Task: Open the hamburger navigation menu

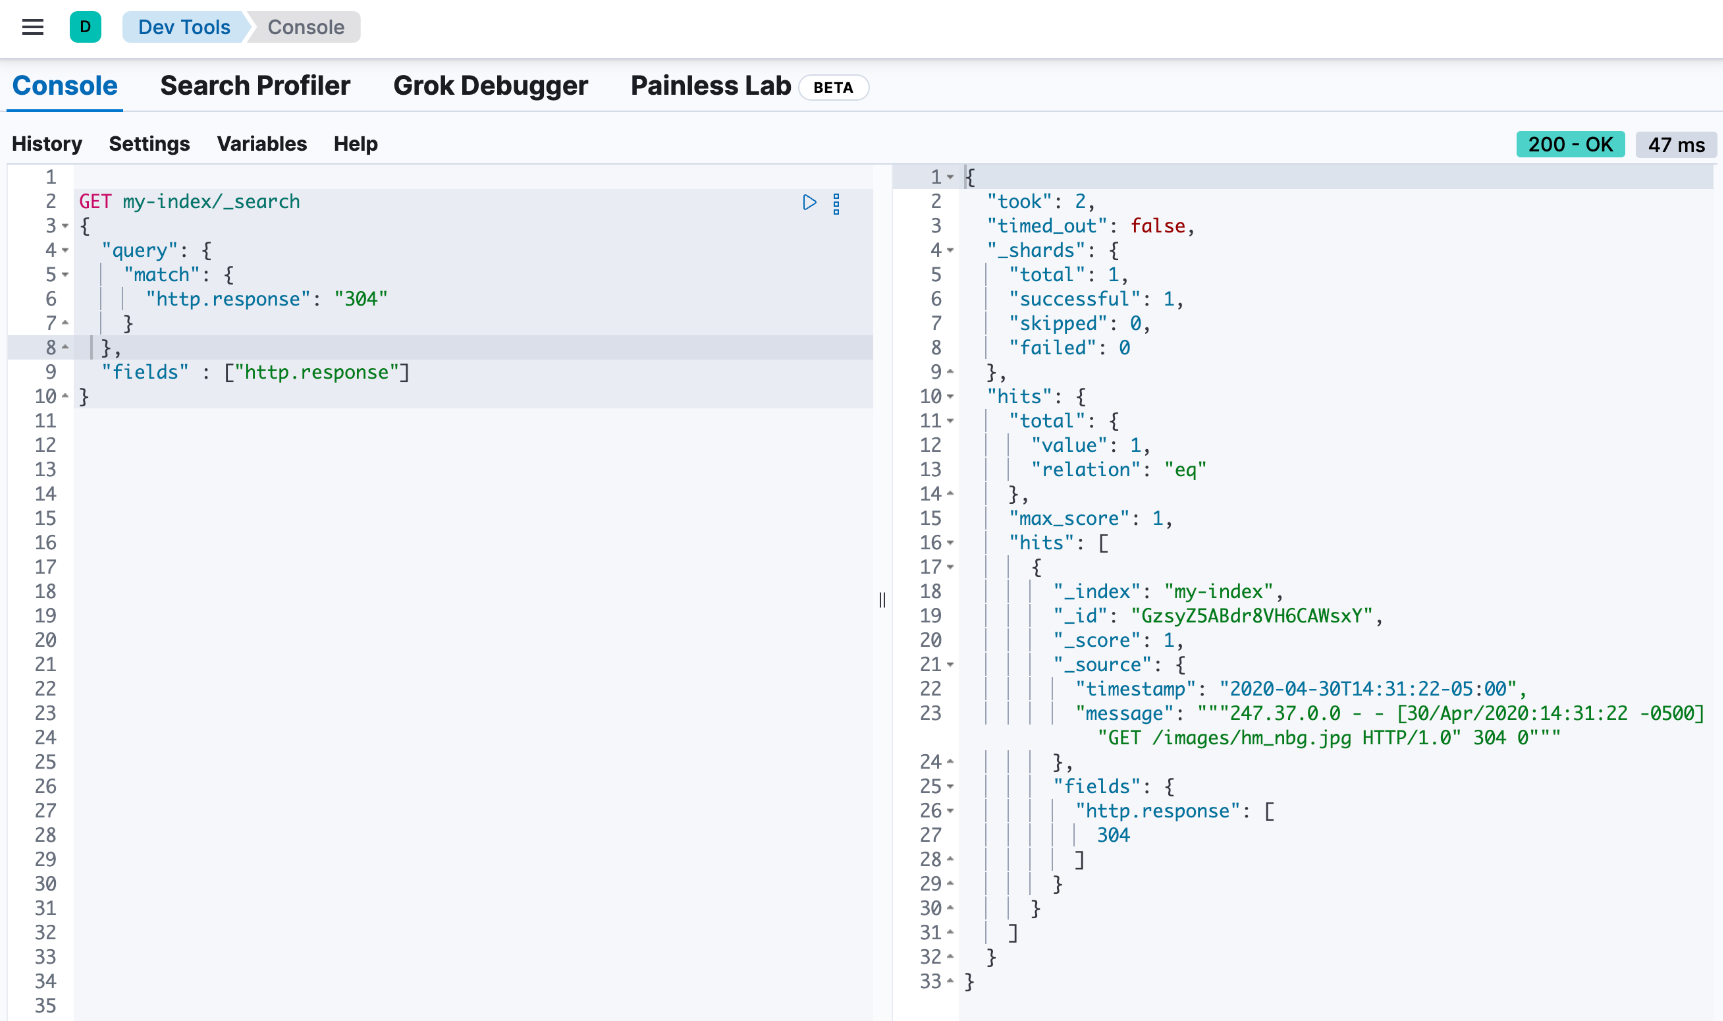Action: [x=33, y=27]
